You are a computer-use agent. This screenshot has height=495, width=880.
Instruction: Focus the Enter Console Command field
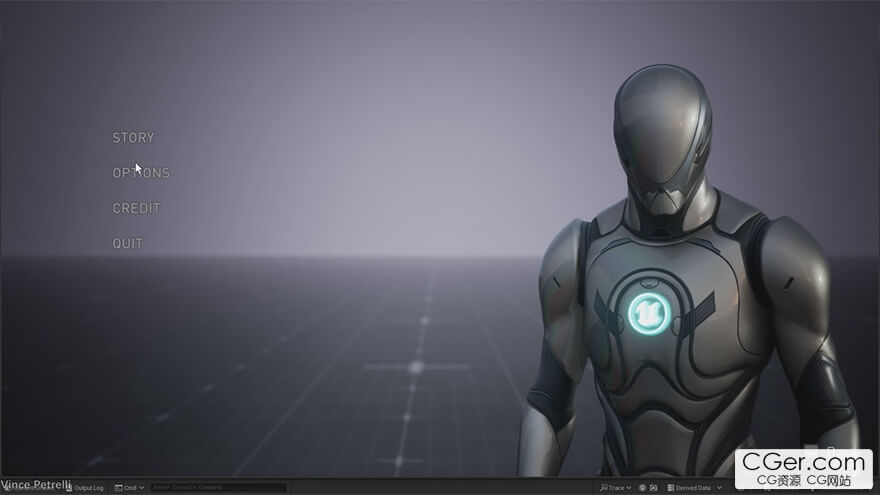coord(219,488)
